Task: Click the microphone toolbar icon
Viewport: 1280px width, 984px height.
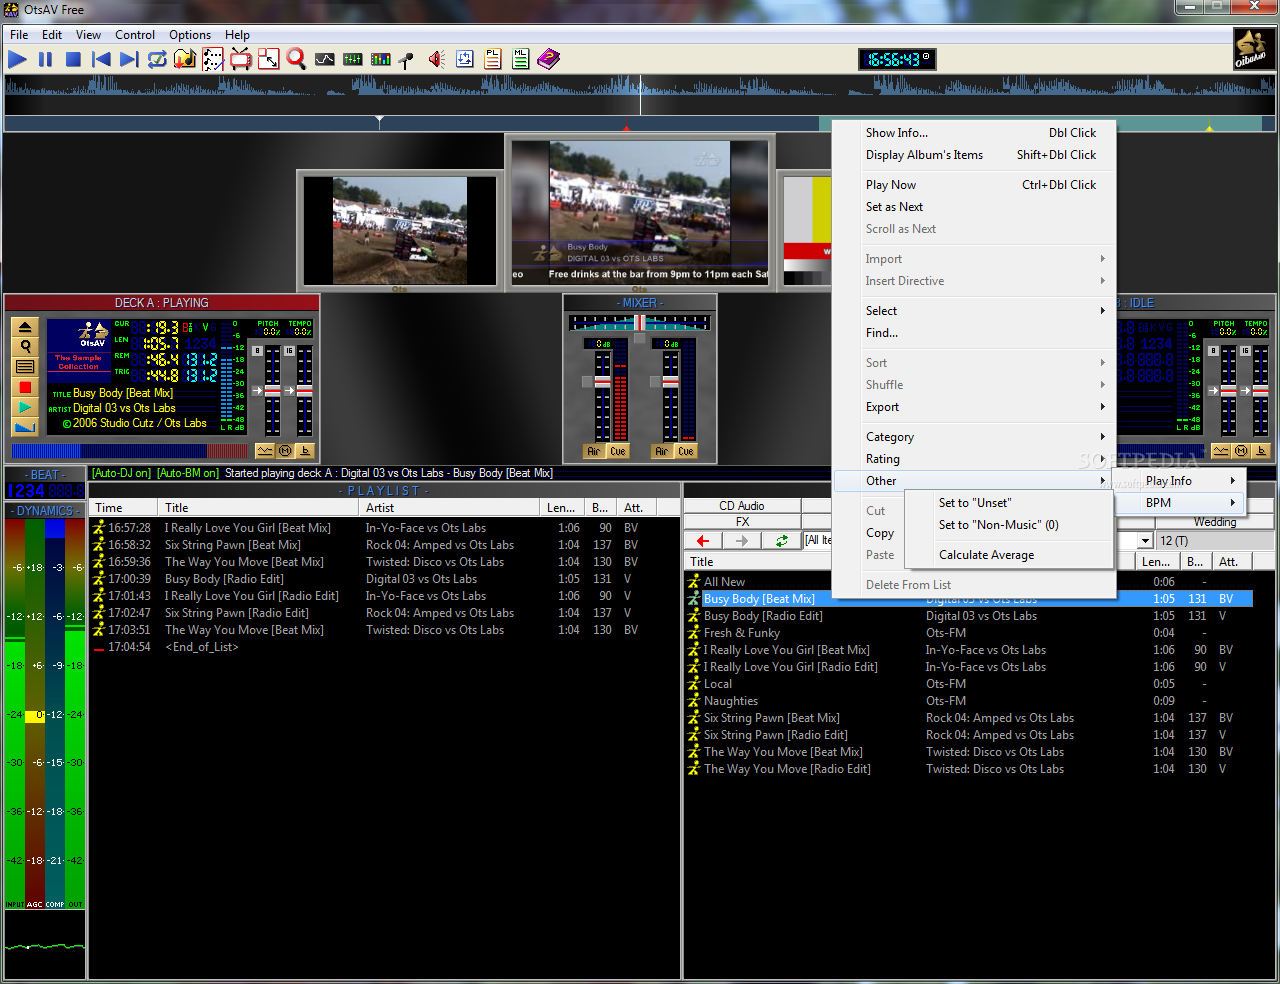Action: 407,60
